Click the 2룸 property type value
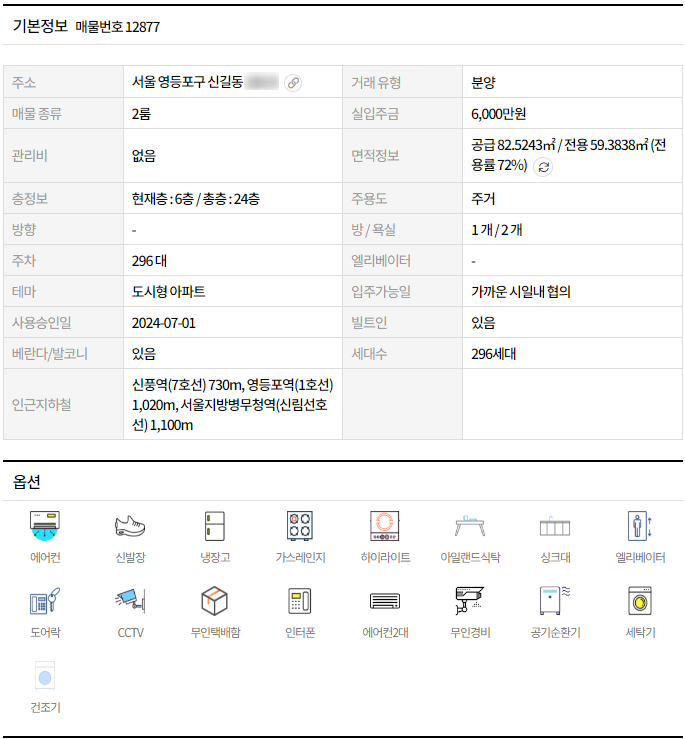 click(141, 114)
